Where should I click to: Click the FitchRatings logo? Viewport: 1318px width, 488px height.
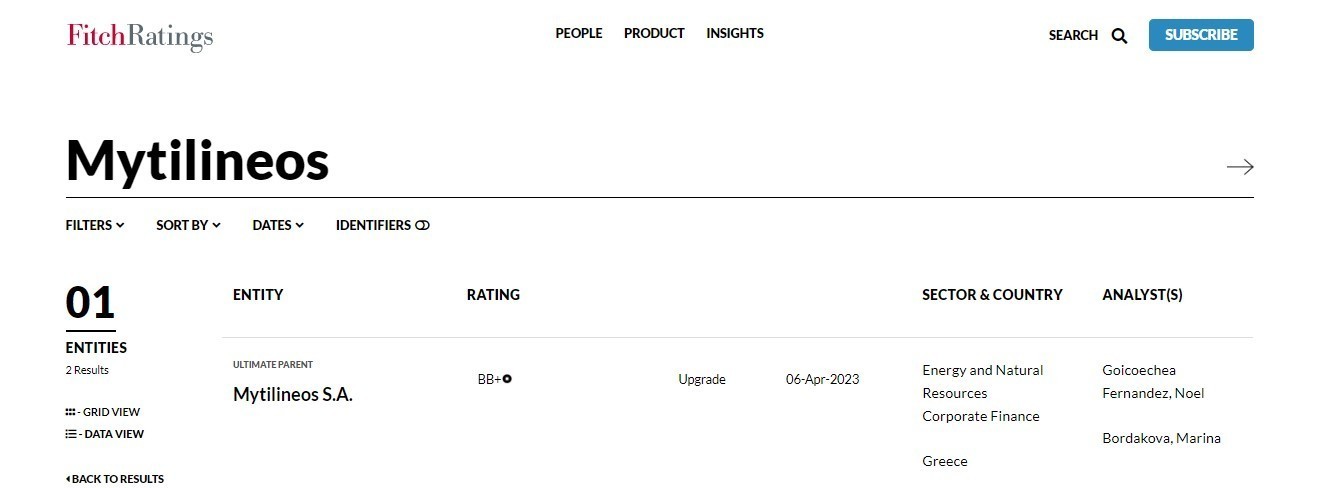(140, 36)
